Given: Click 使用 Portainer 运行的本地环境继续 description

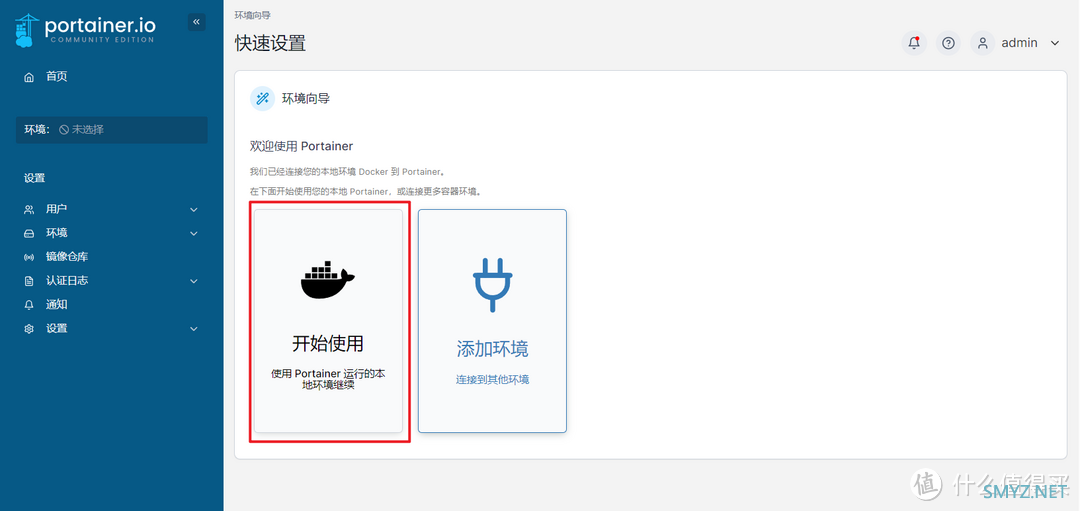Looking at the screenshot, I should [328, 379].
